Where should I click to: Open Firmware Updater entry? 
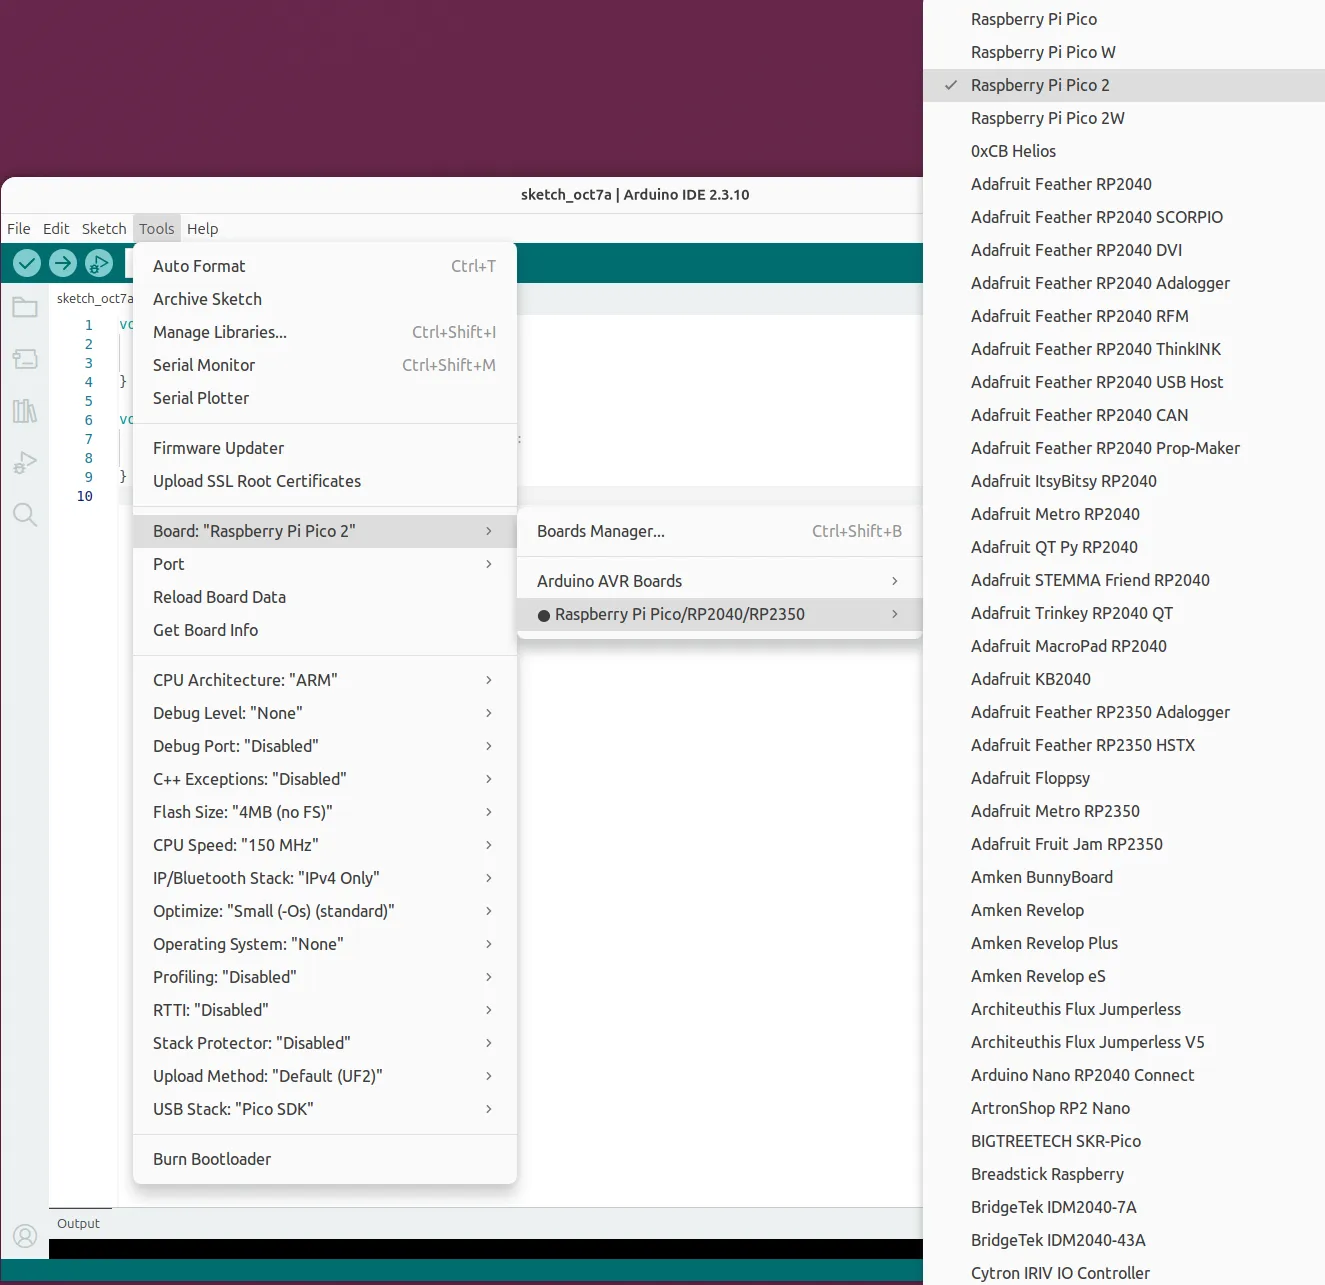[325, 448]
